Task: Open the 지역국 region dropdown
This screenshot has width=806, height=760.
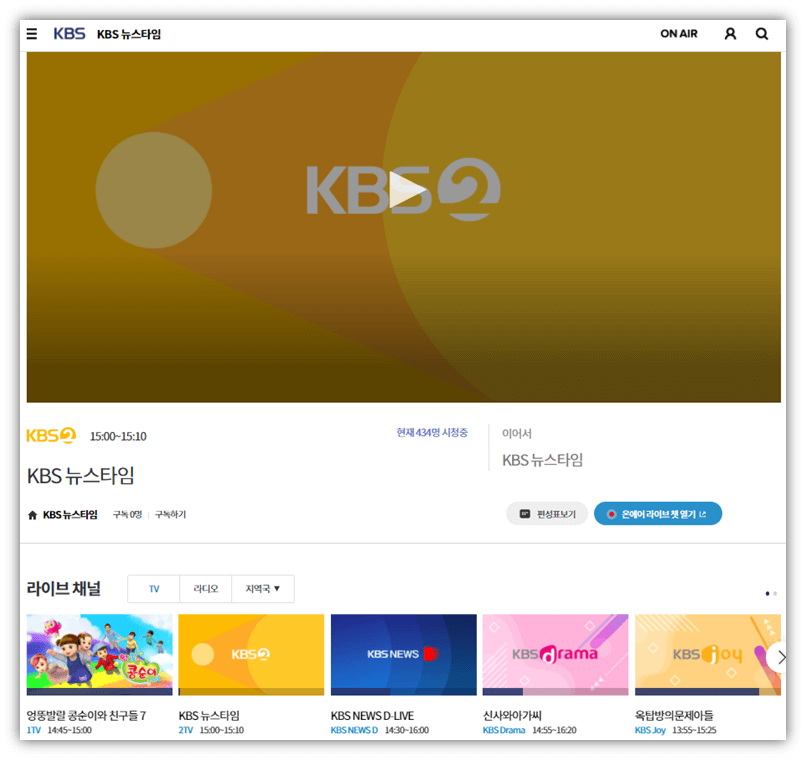Action: tap(262, 589)
